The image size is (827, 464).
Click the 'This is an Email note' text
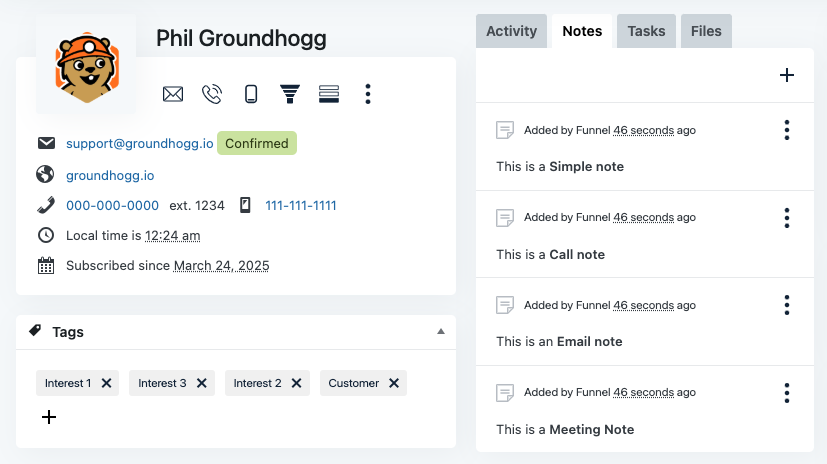tap(559, 342)
